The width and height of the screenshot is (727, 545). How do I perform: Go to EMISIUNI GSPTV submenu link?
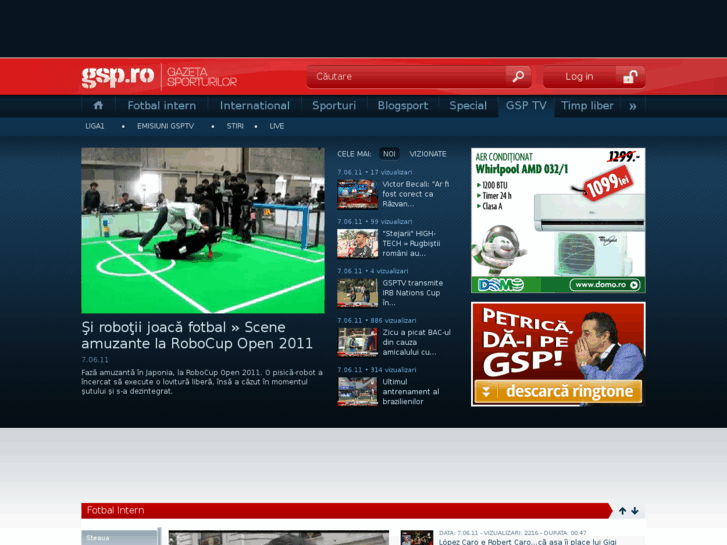(166, 126)
